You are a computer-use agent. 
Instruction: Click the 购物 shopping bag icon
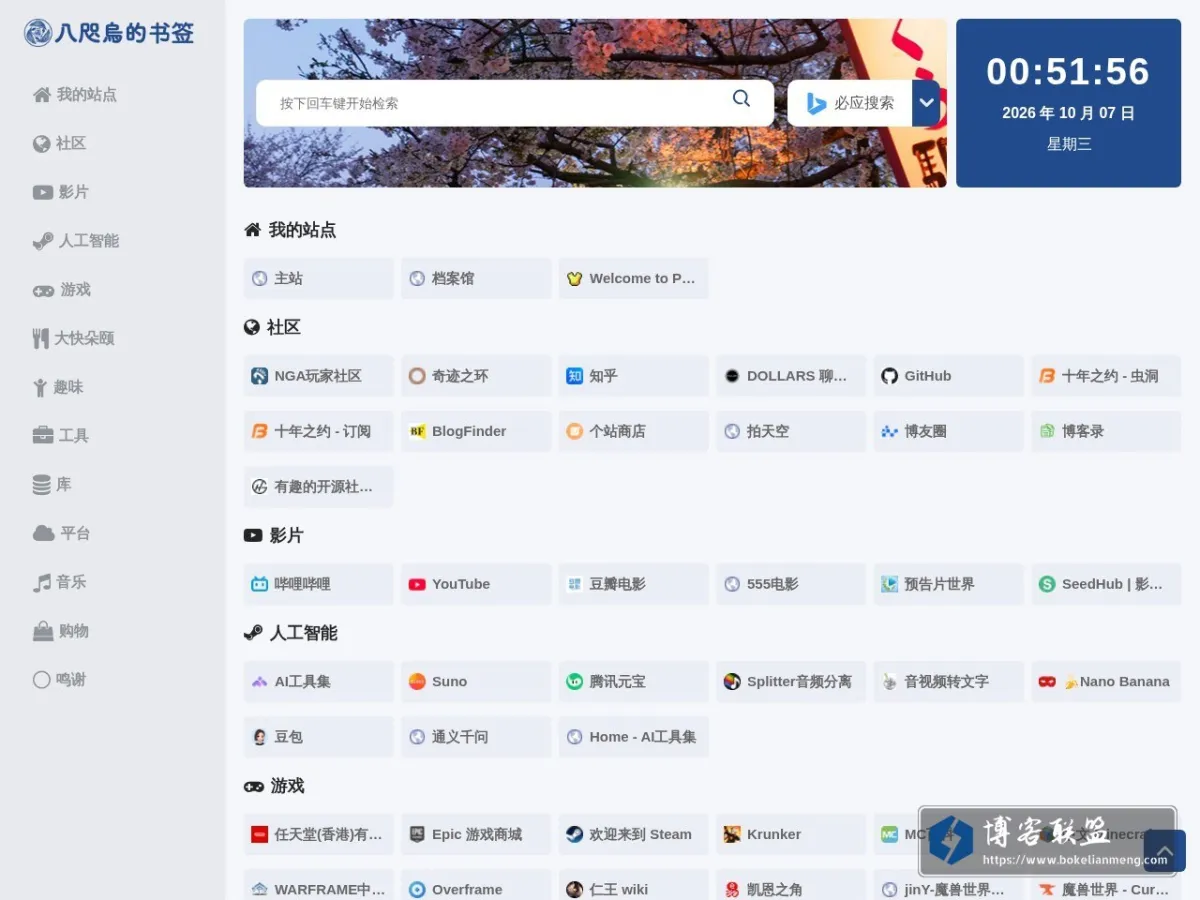click(42, 631)
